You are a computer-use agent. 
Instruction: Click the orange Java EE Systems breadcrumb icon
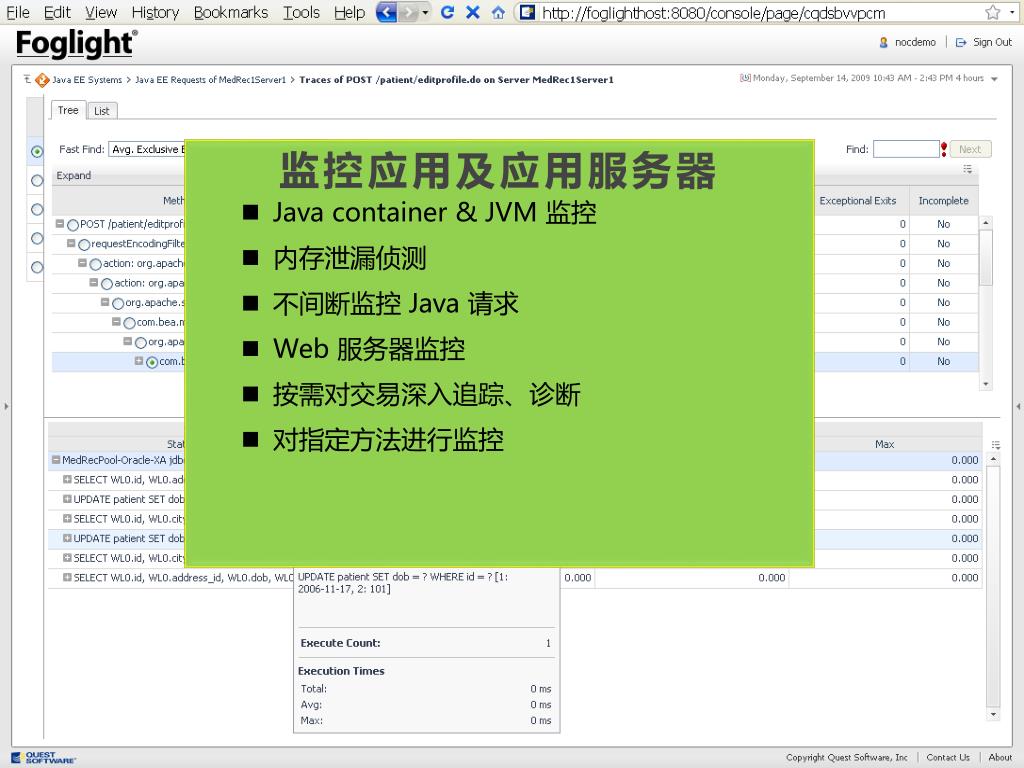point(42,80)
